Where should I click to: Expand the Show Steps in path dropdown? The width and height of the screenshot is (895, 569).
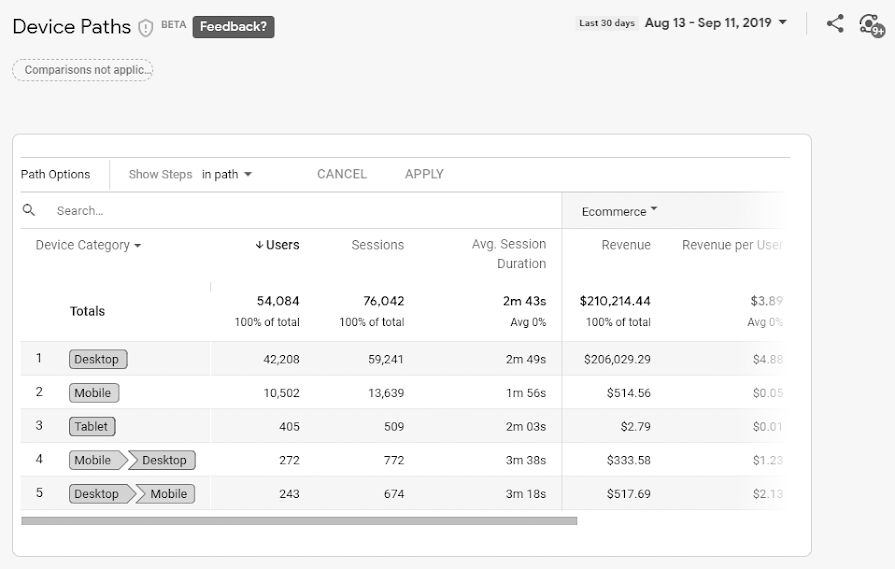tap(227, 174)
